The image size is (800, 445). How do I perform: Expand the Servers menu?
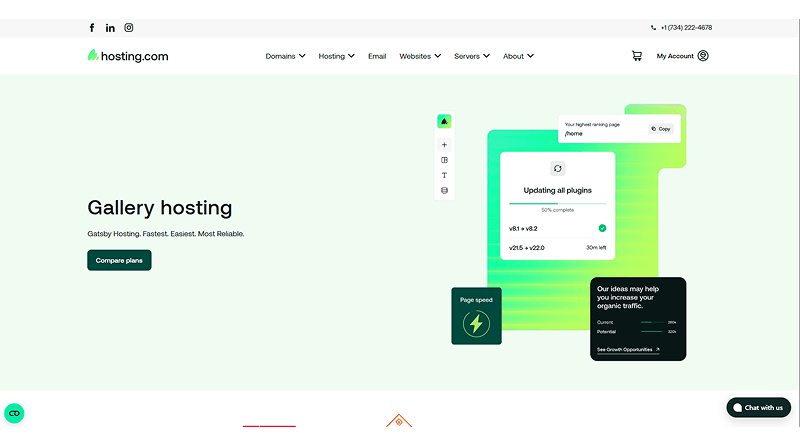click(472, 56)
